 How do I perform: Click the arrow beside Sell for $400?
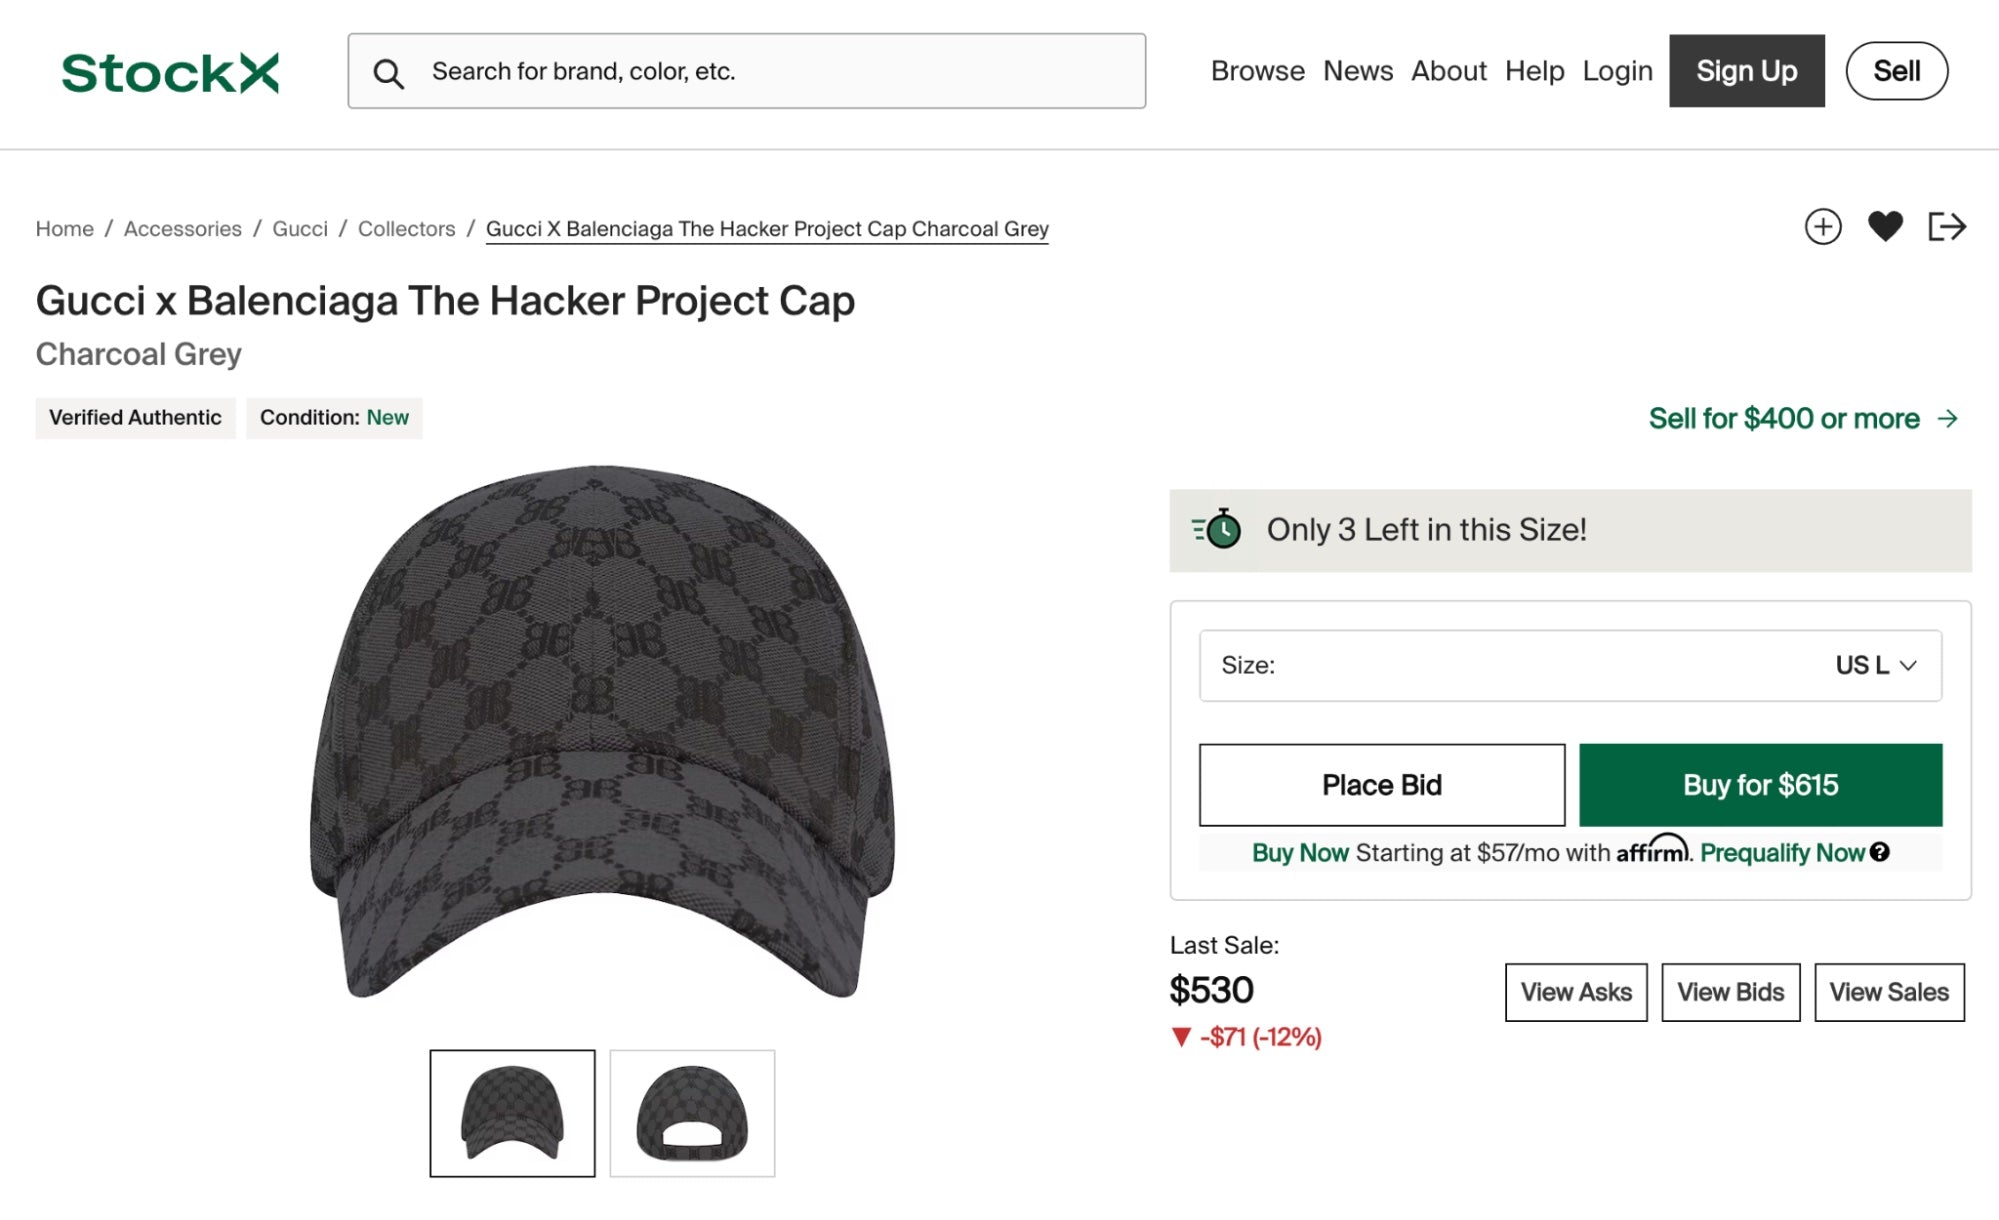point(1948,418)
